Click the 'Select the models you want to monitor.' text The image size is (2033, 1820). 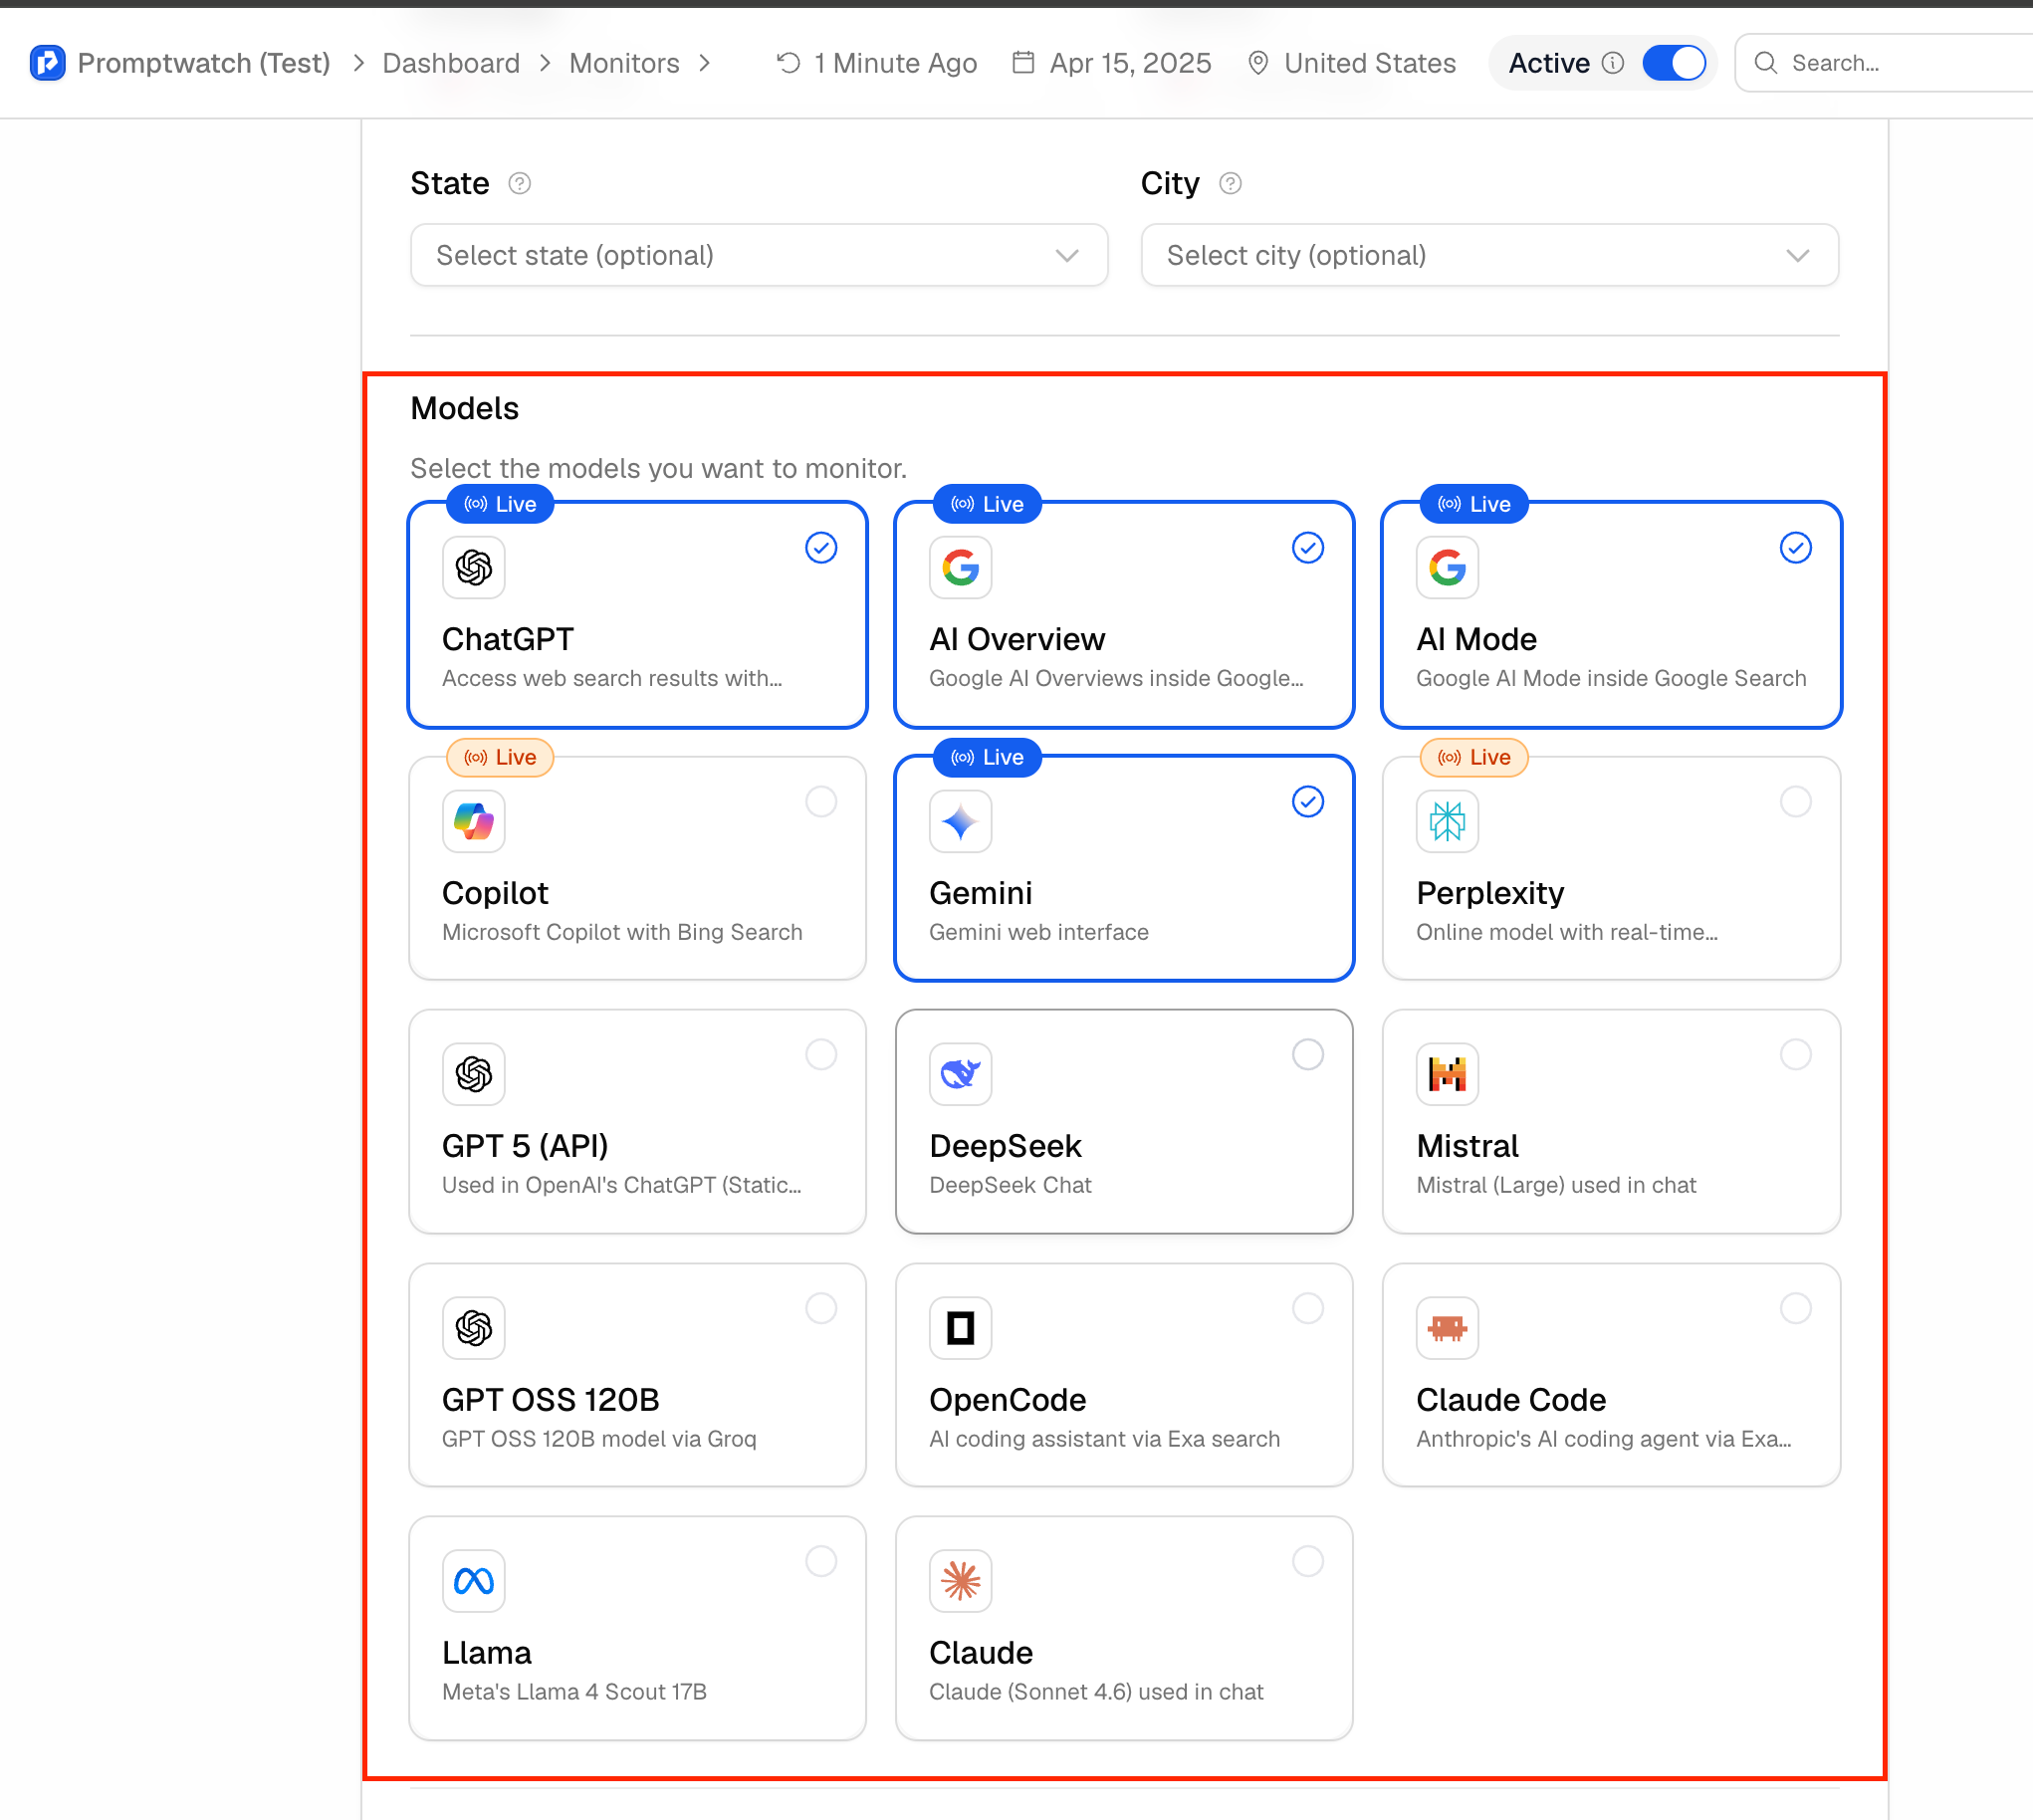click(x=659, y=469)
